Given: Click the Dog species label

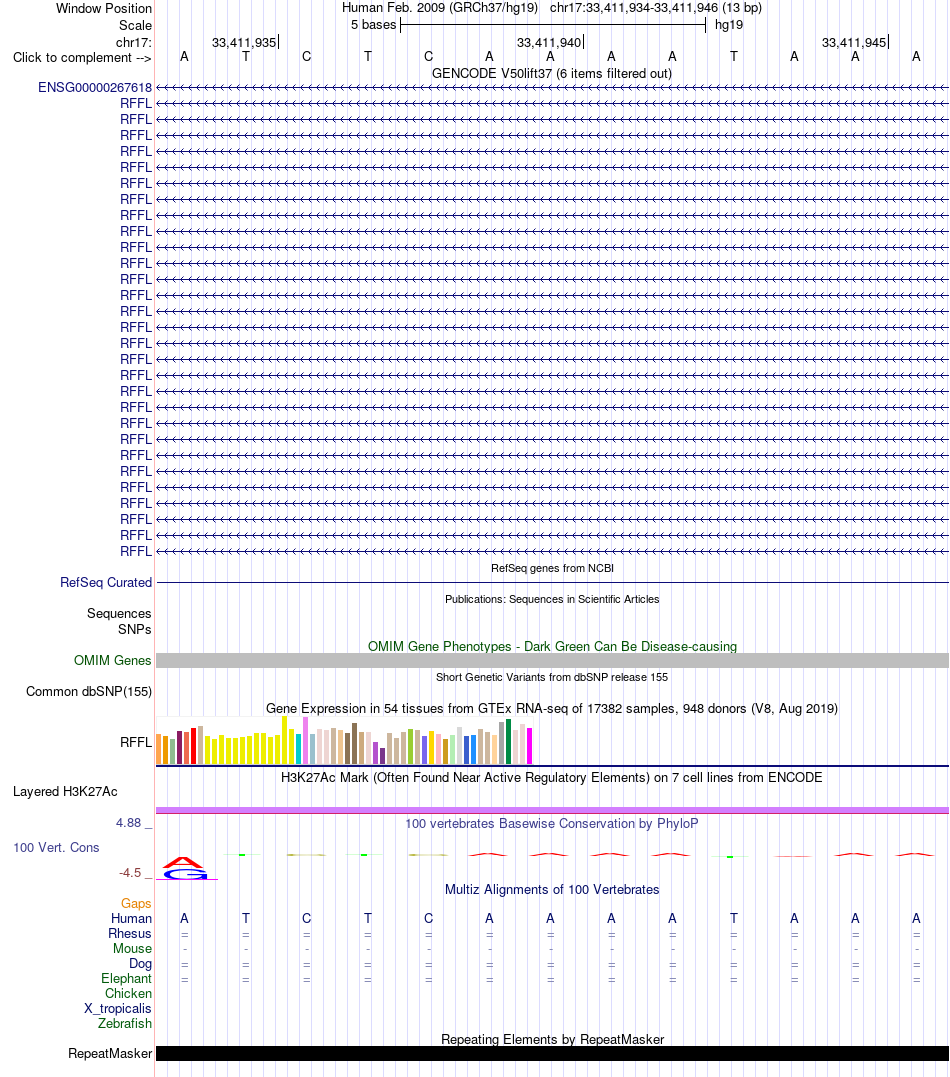Looking at the screenshot, I should [140, 964].
